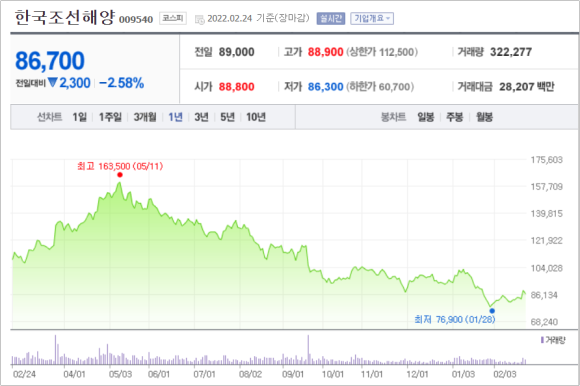The width and height of the screenshot is (580, 386).
Task: Click the 선차트 label
Action: [x=50, y=117]
